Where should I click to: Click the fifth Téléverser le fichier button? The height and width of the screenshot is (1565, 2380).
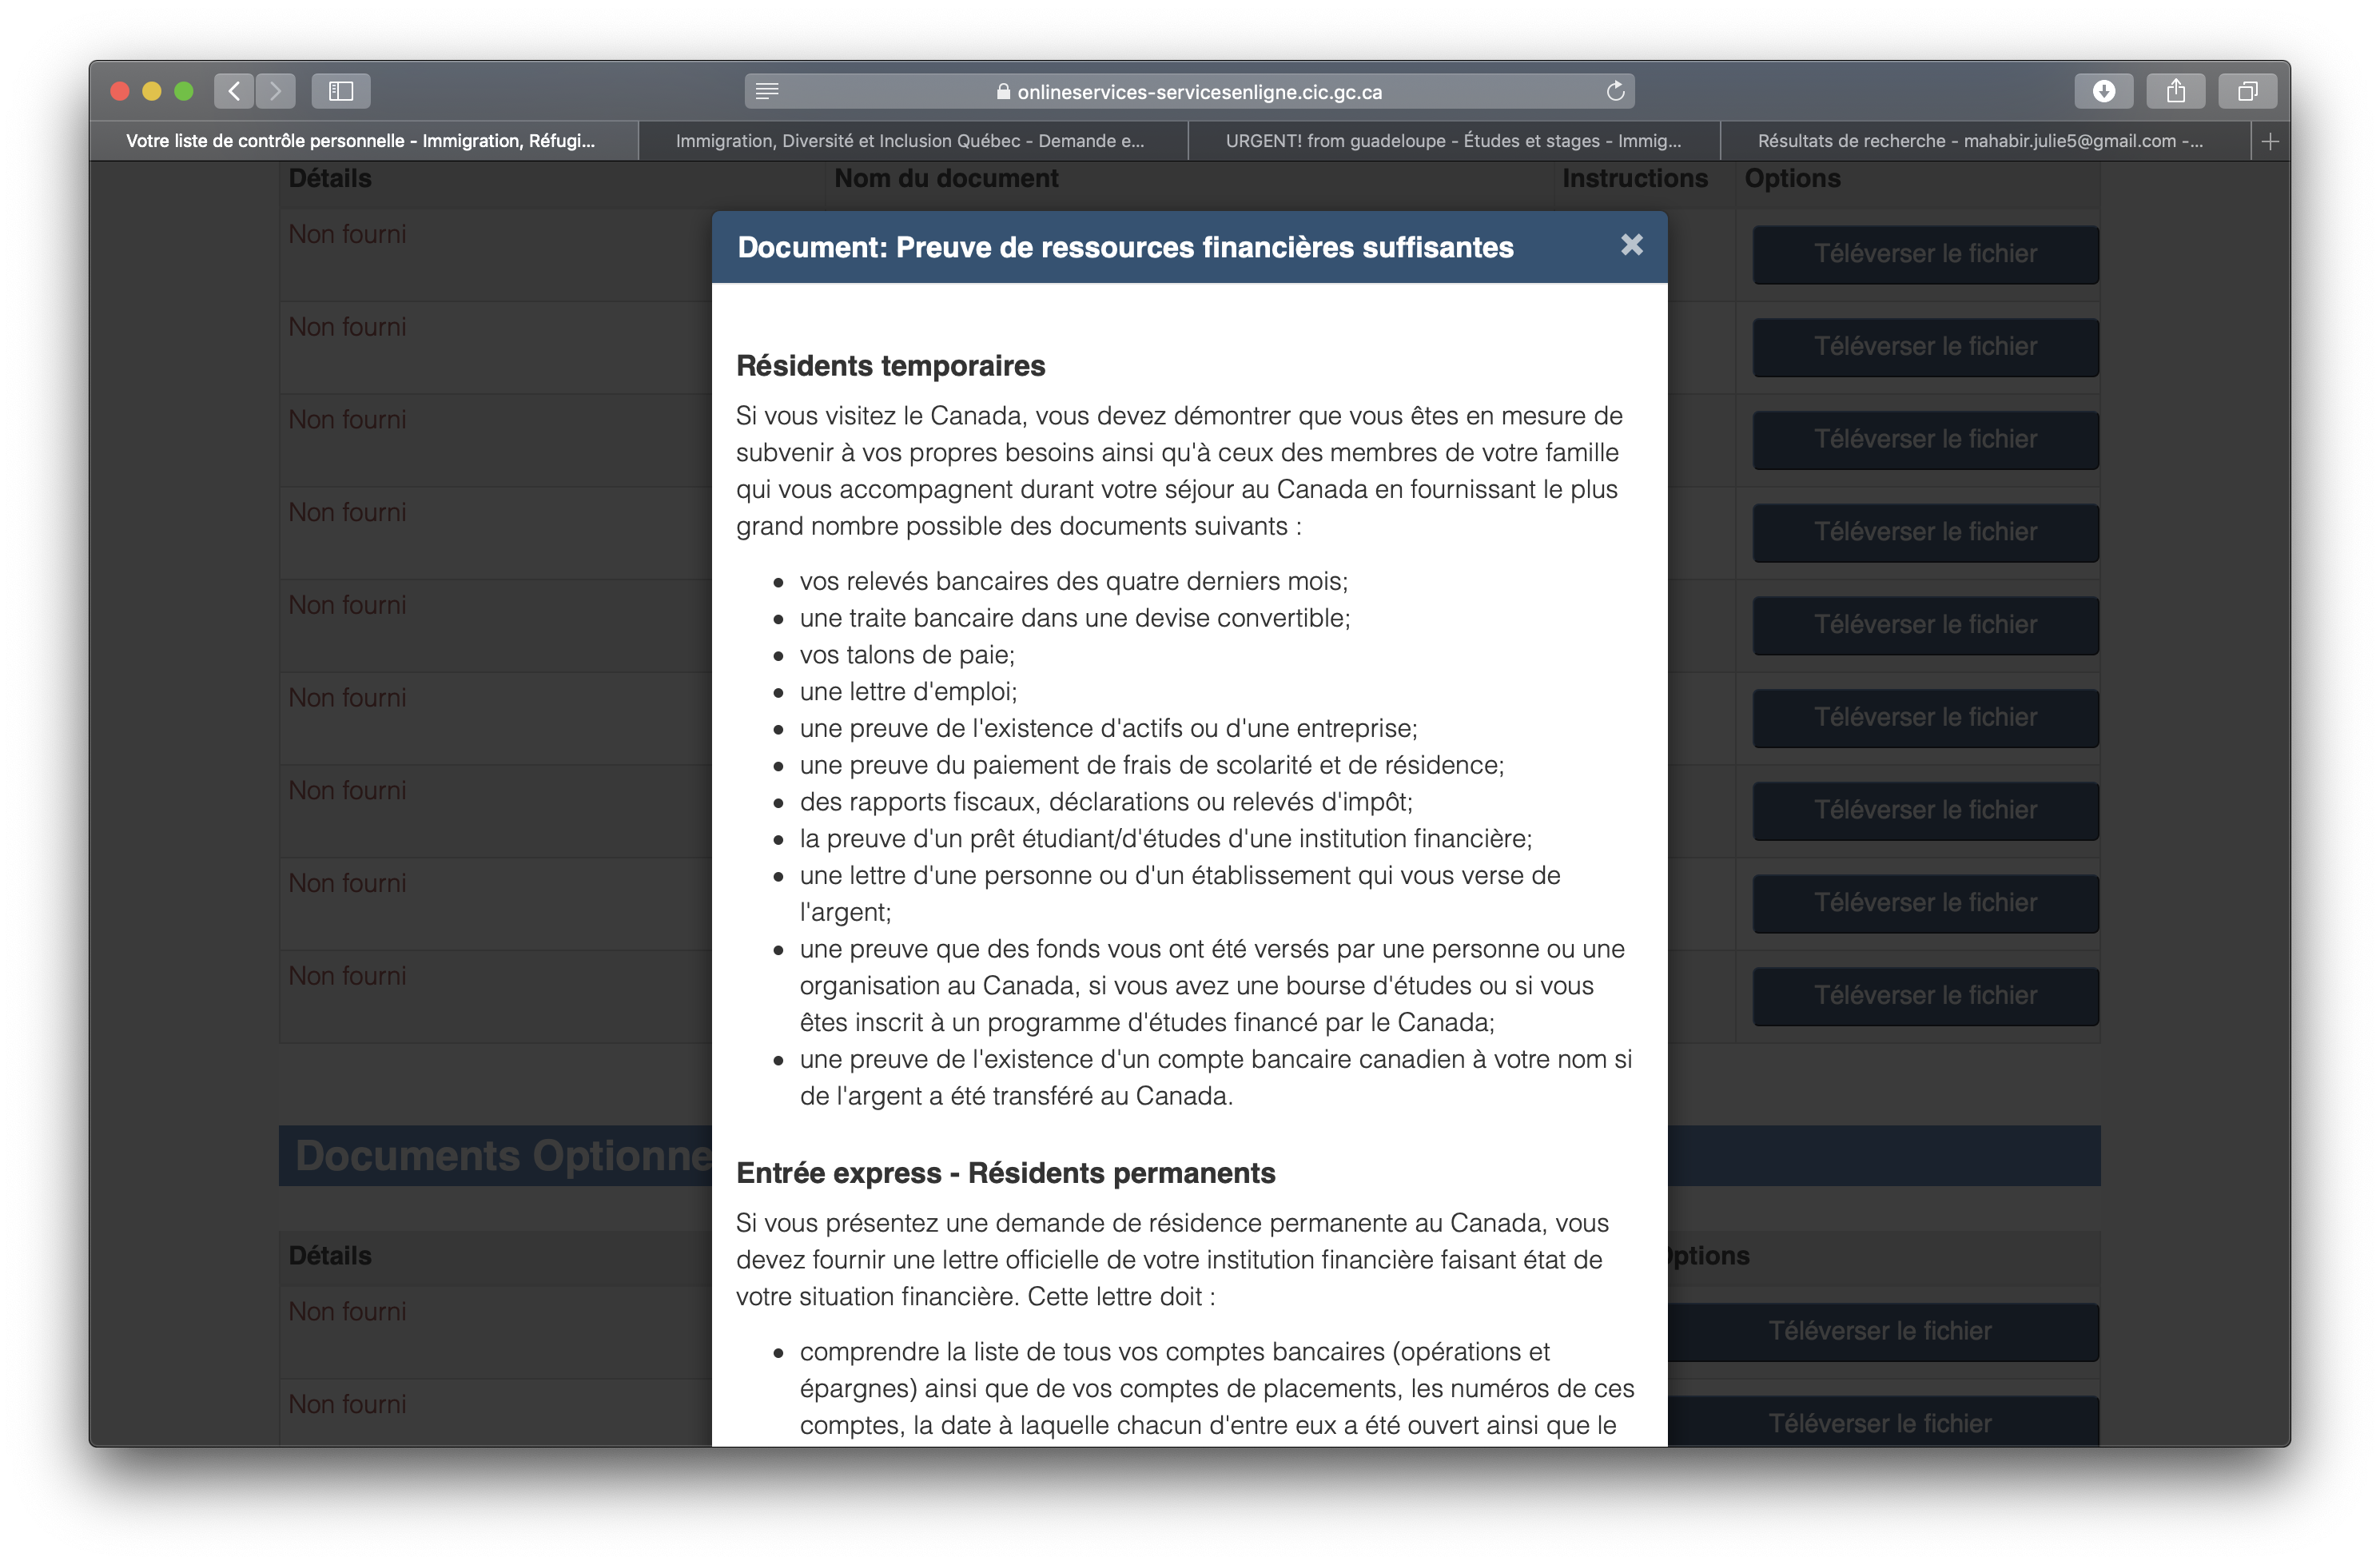1925,625
